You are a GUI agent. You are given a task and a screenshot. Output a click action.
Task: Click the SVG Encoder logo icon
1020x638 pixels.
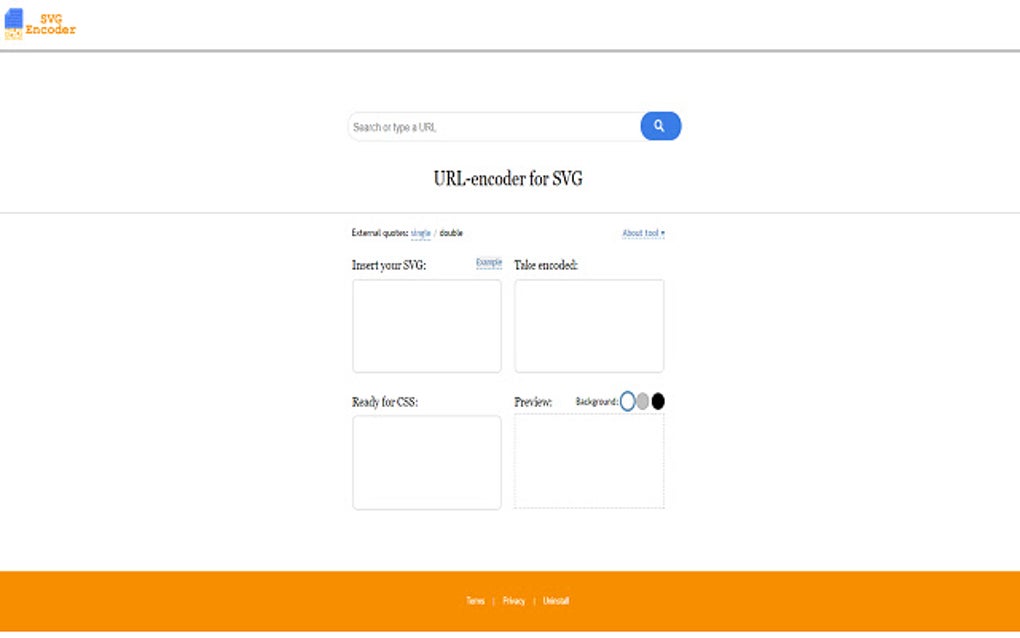pyautogui.click(x=14, y=21)
